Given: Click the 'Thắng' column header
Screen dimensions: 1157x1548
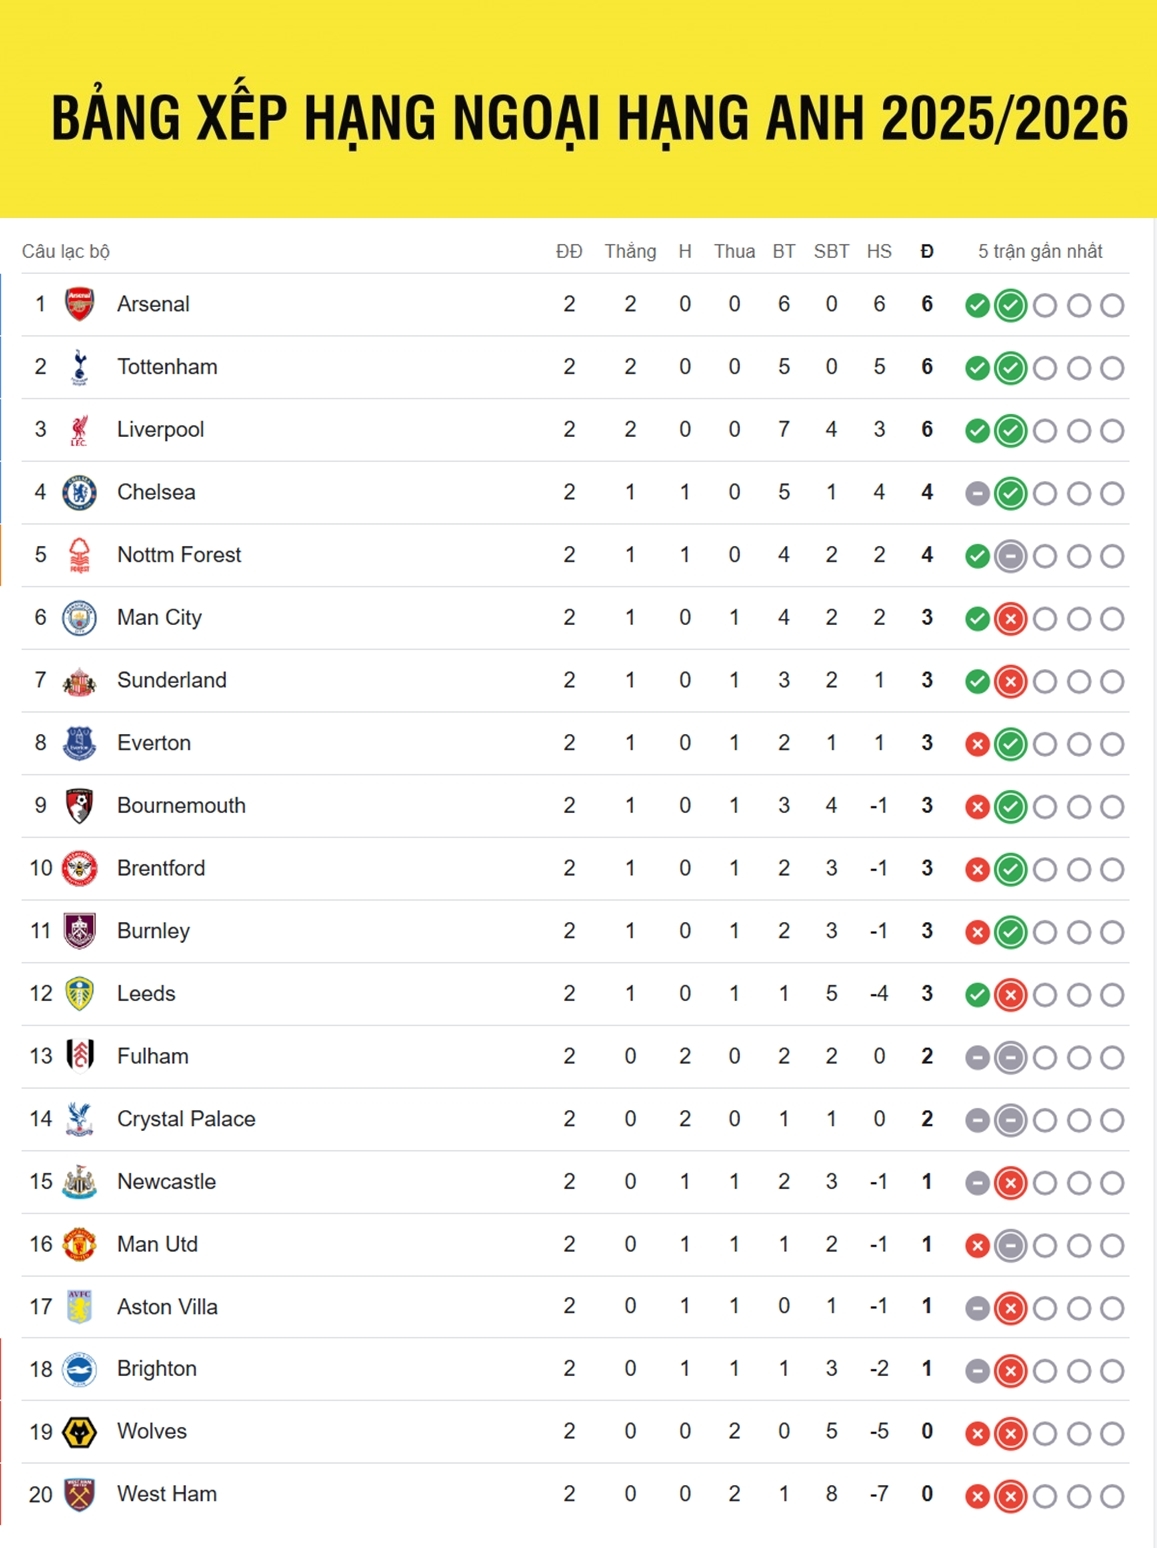Looking at the screenshot, I should click(630, 251).
